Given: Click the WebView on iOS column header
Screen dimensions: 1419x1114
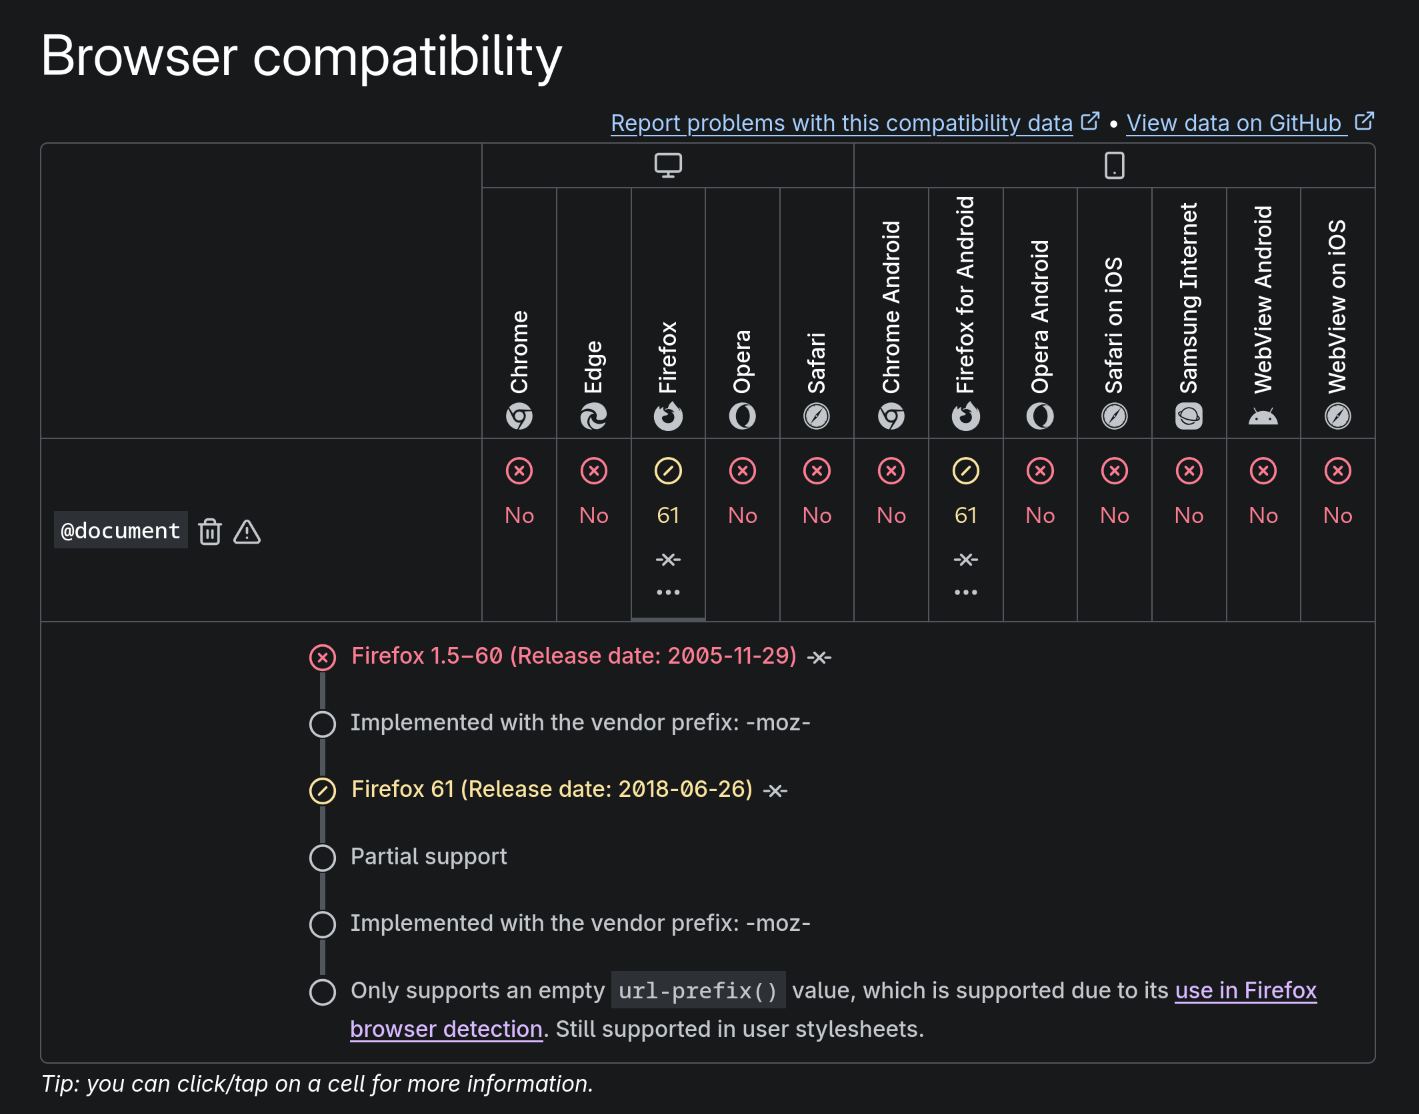Looking at the screenshot, I should (1337, 310).
